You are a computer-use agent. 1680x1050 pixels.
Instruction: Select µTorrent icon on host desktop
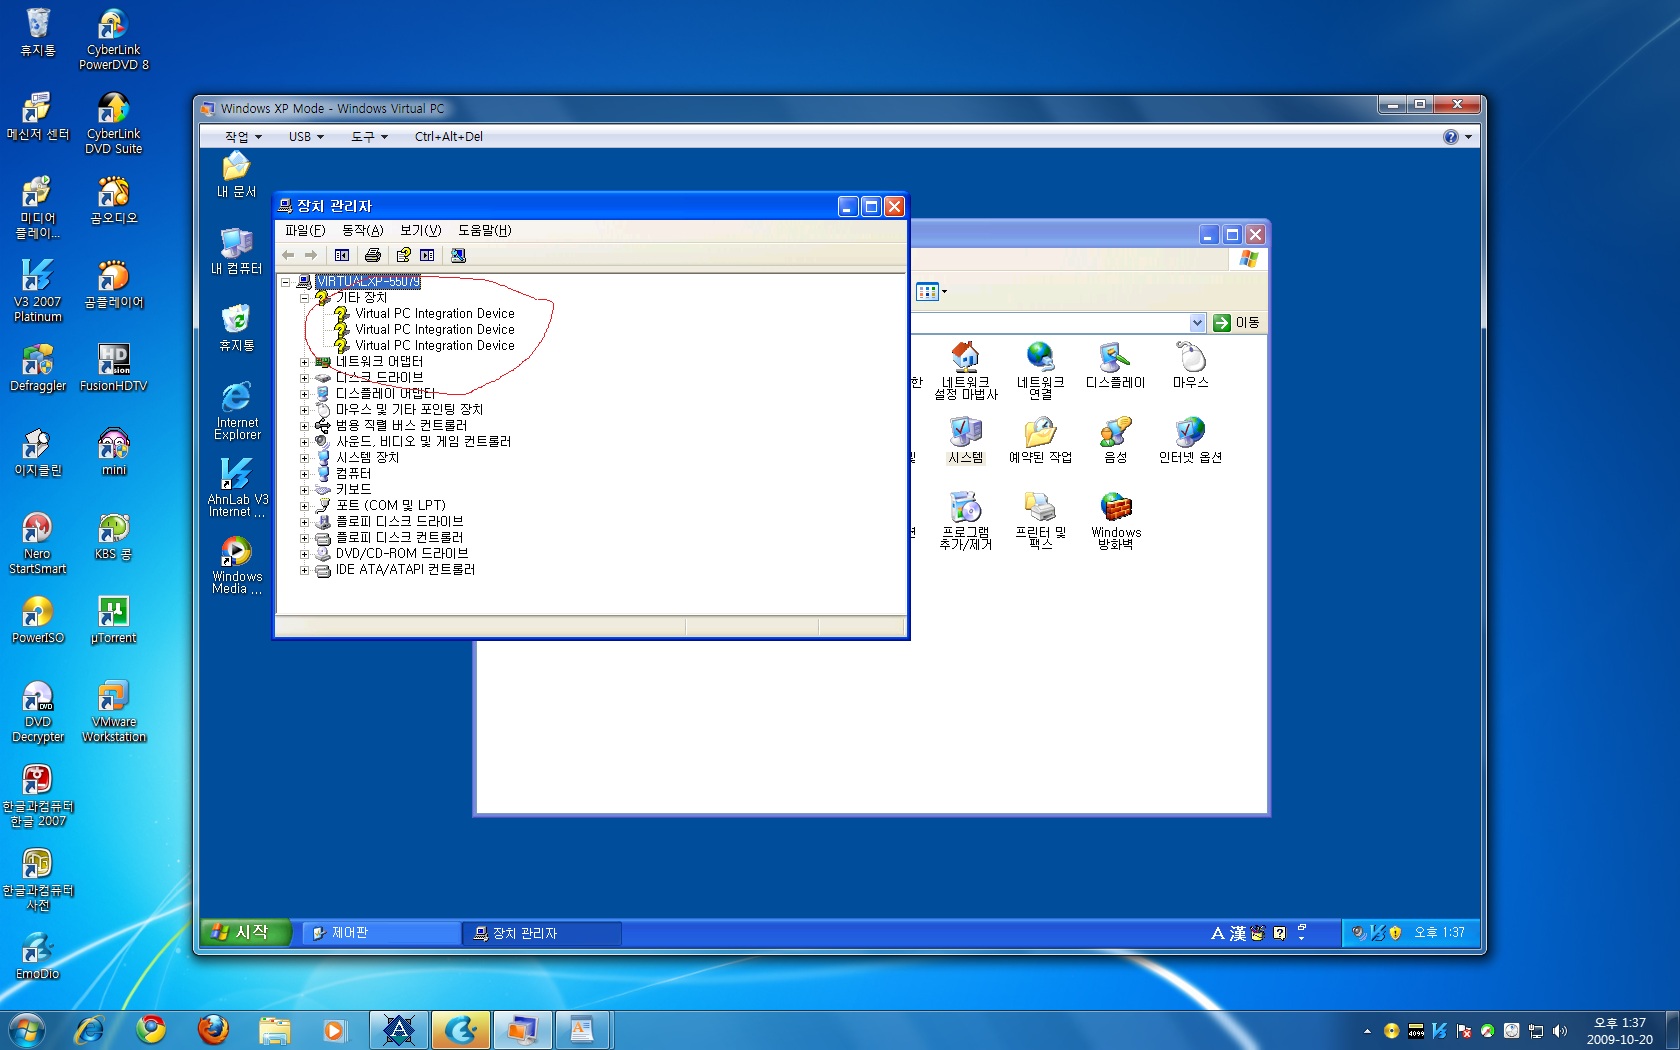point(114,620)
